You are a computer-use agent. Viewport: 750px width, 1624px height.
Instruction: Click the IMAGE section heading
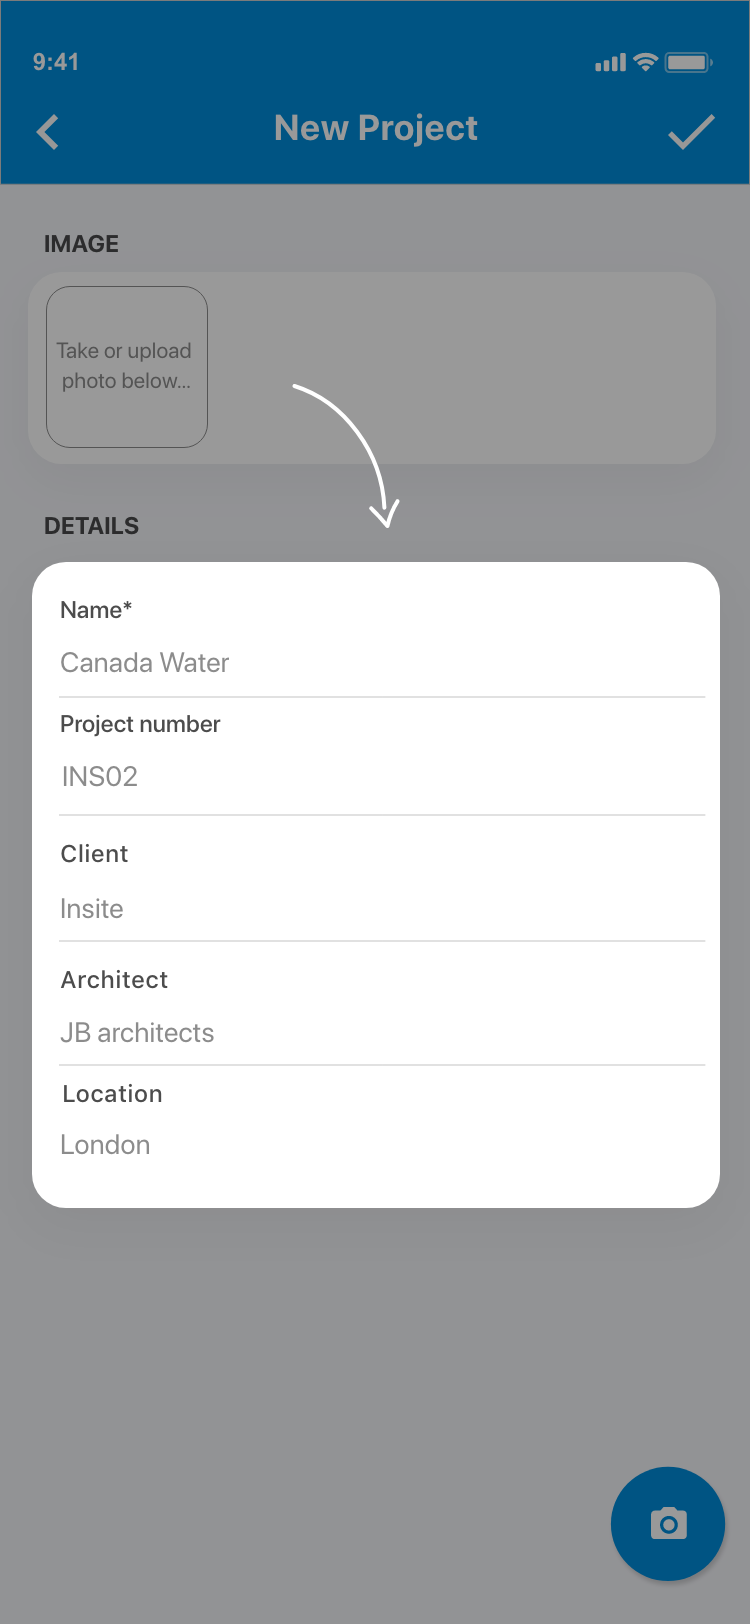(x=81, y=244)
